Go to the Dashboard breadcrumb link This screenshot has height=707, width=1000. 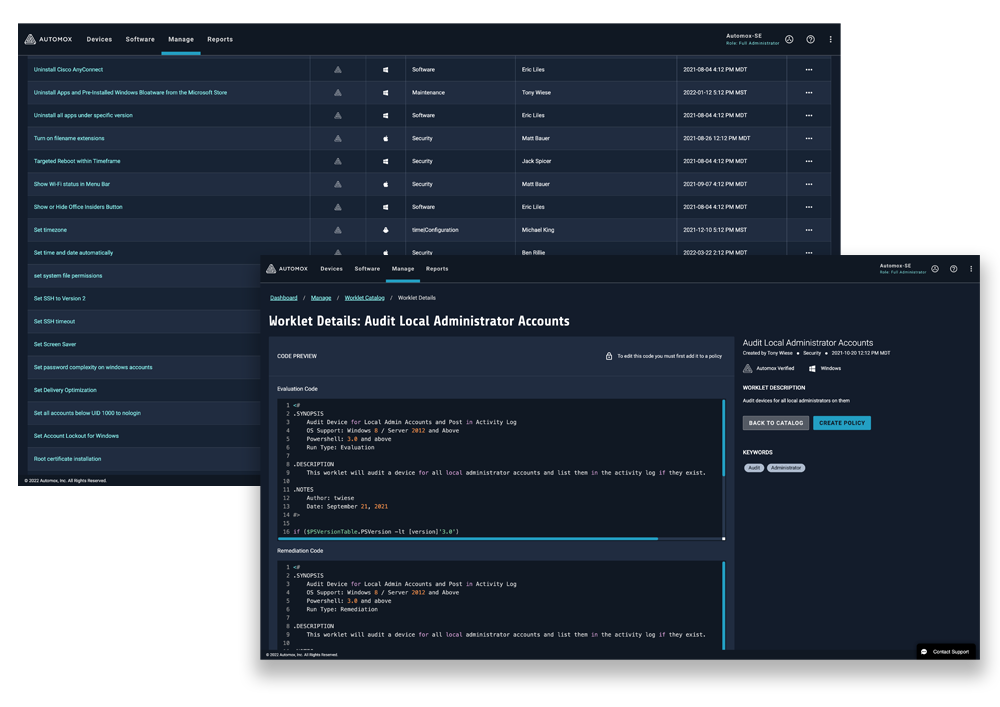(284, 298)
